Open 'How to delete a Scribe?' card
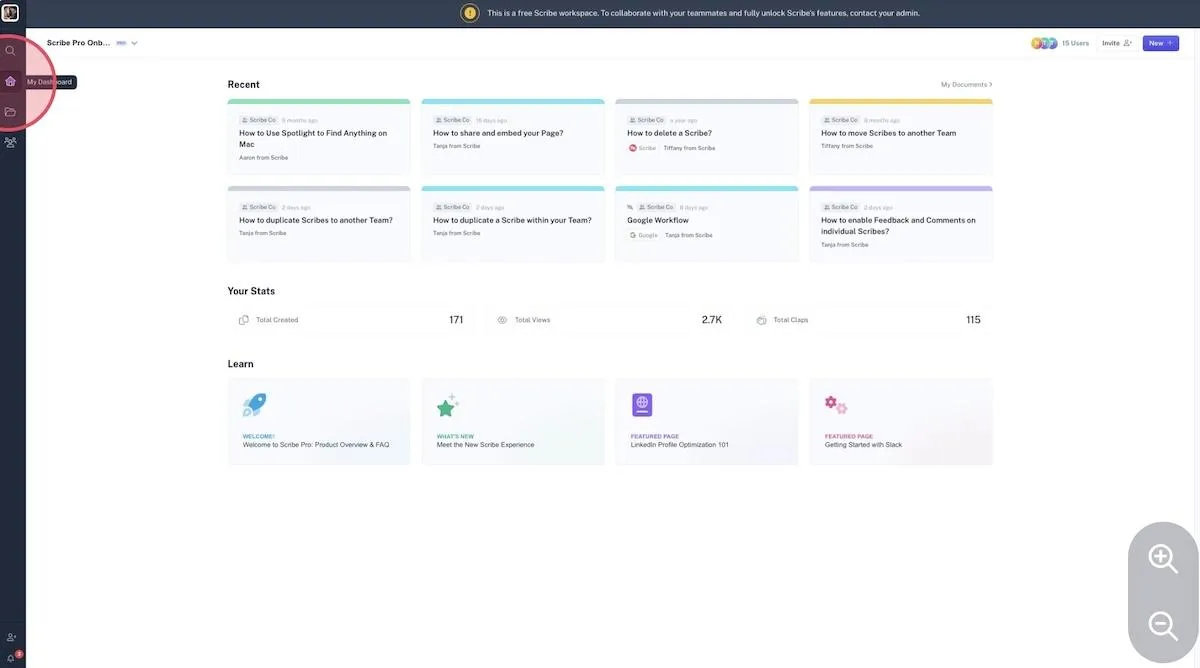1200x668 pixels. pos(707,137)
